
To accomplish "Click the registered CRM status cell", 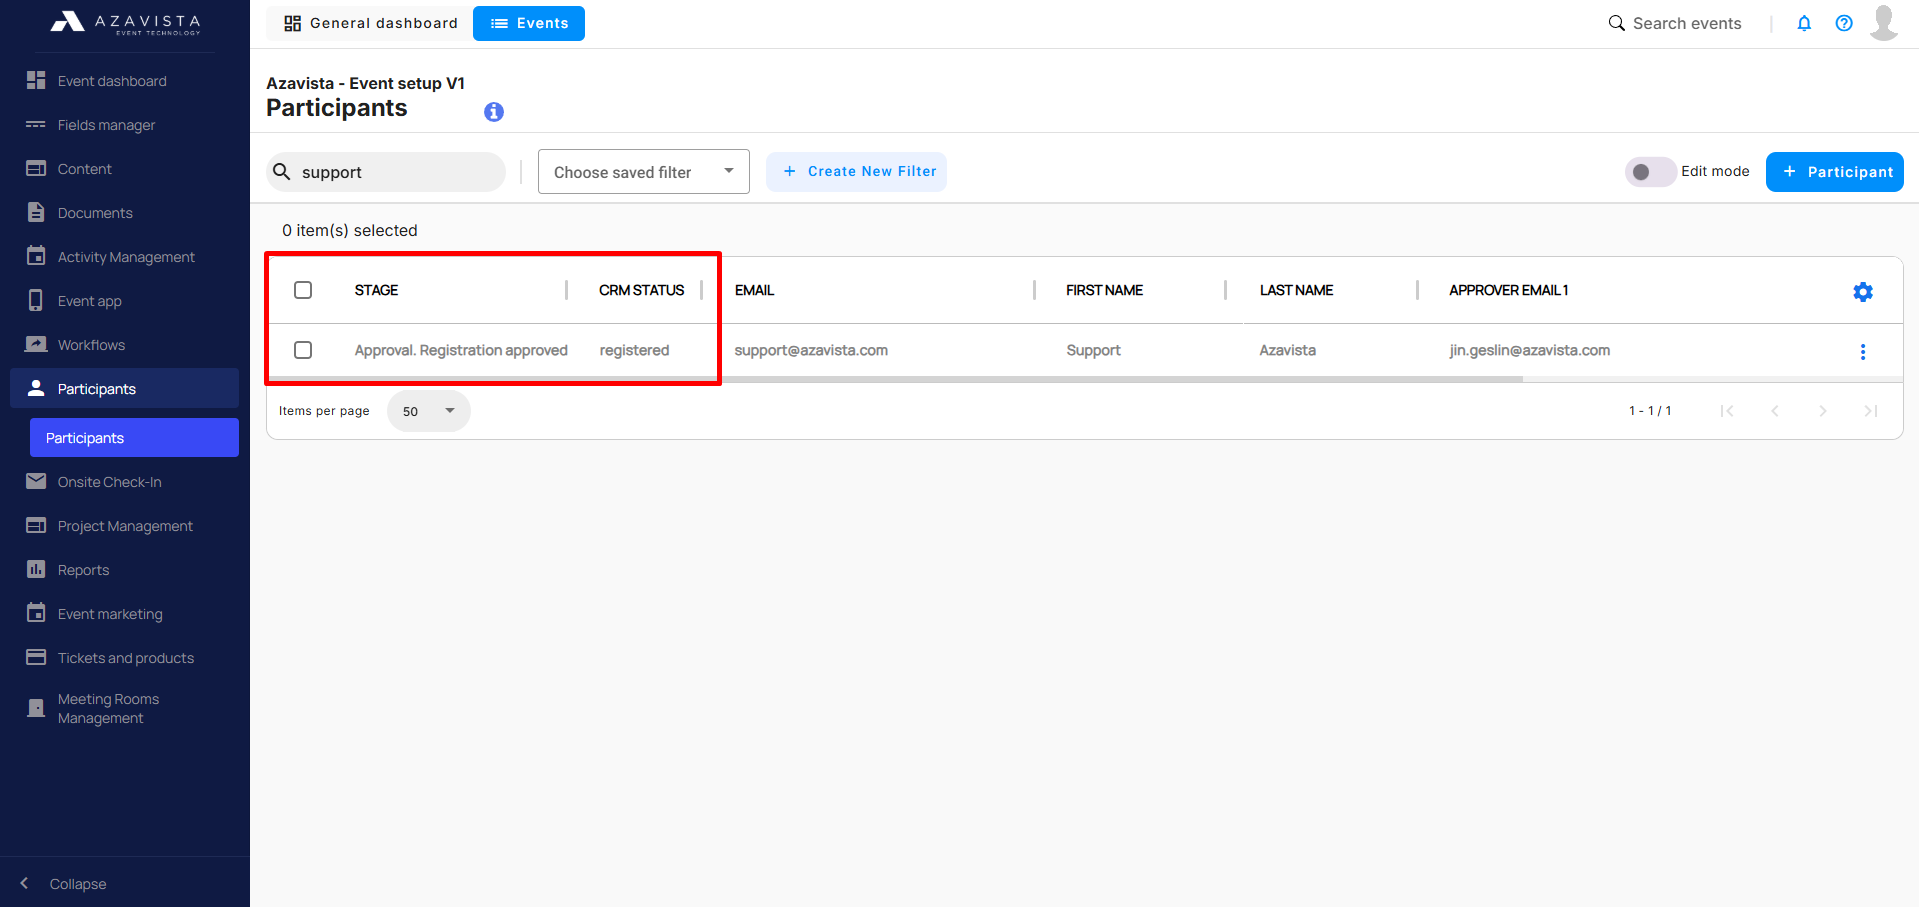I will (634, 350).
